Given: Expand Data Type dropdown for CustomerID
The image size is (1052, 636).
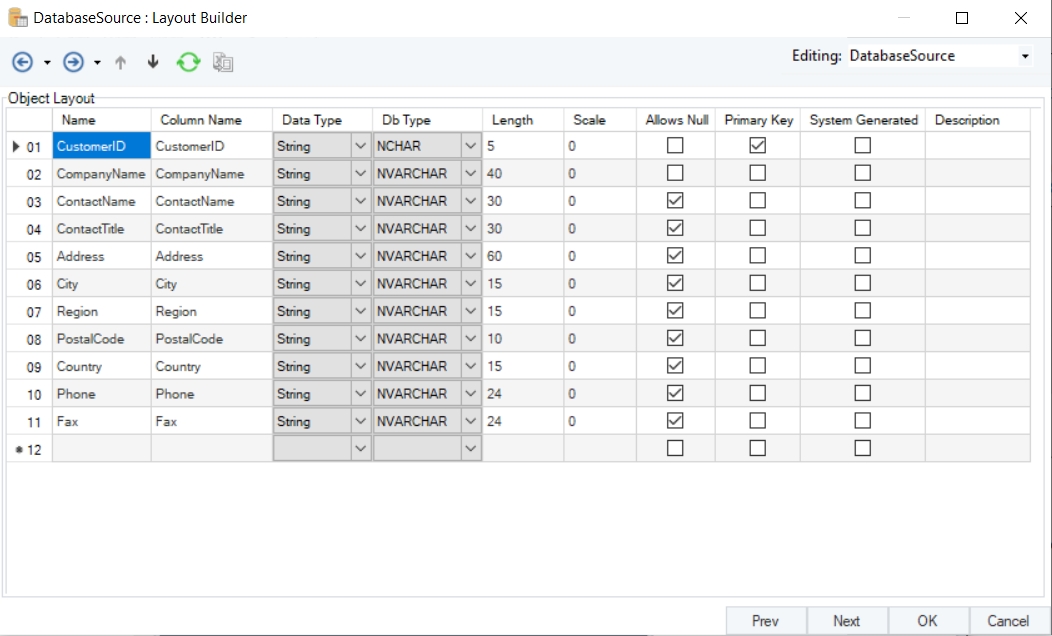Looking at the screenshot, I should (360, 146).
